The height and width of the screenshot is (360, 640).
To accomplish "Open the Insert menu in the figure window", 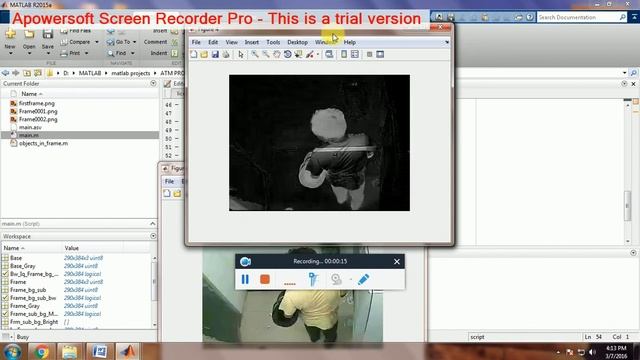I will pyautogui.click(x=251, y=42).
